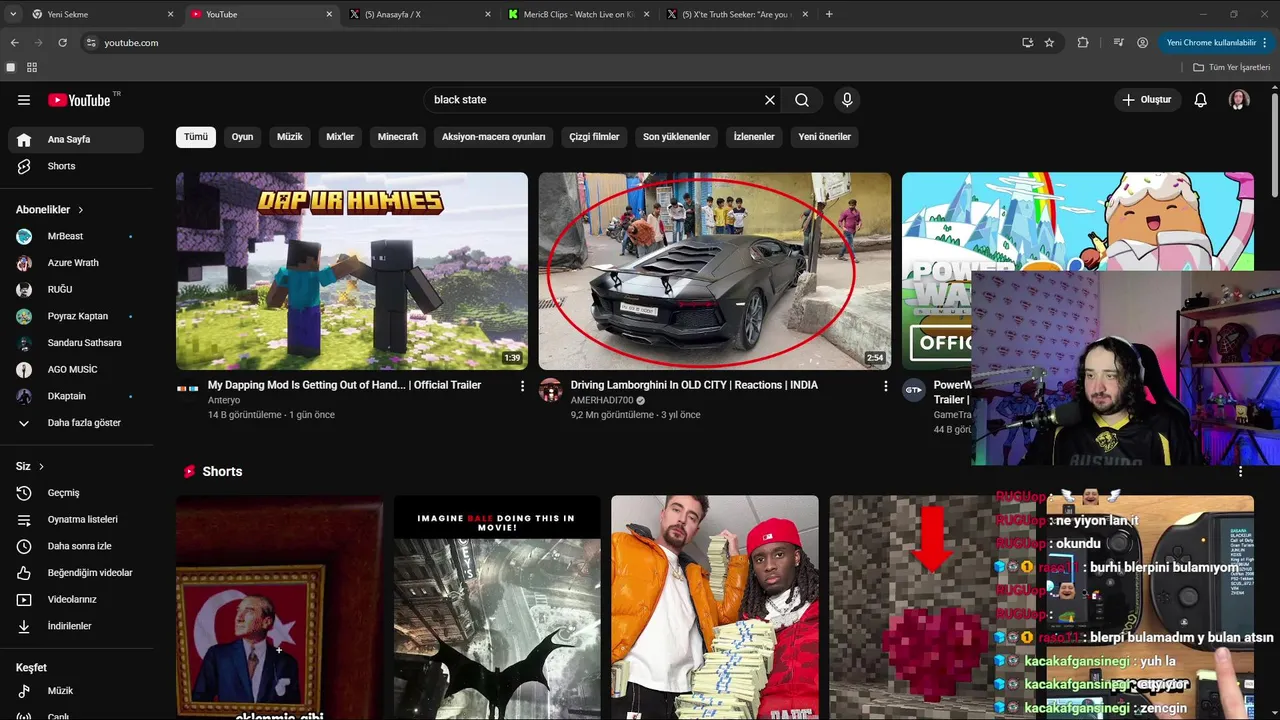Open Oynatma listeleri playlists
Screen dimensions: 1280x720
point(76,519)
